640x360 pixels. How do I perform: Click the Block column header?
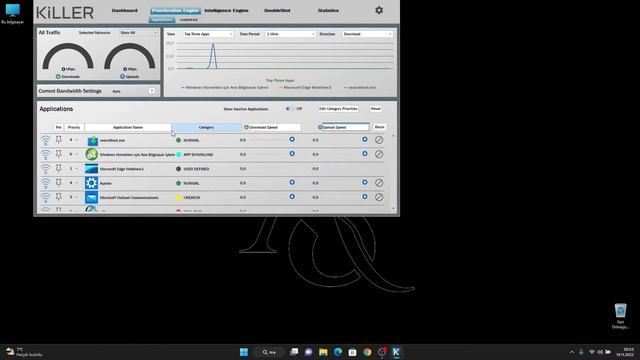379,127
